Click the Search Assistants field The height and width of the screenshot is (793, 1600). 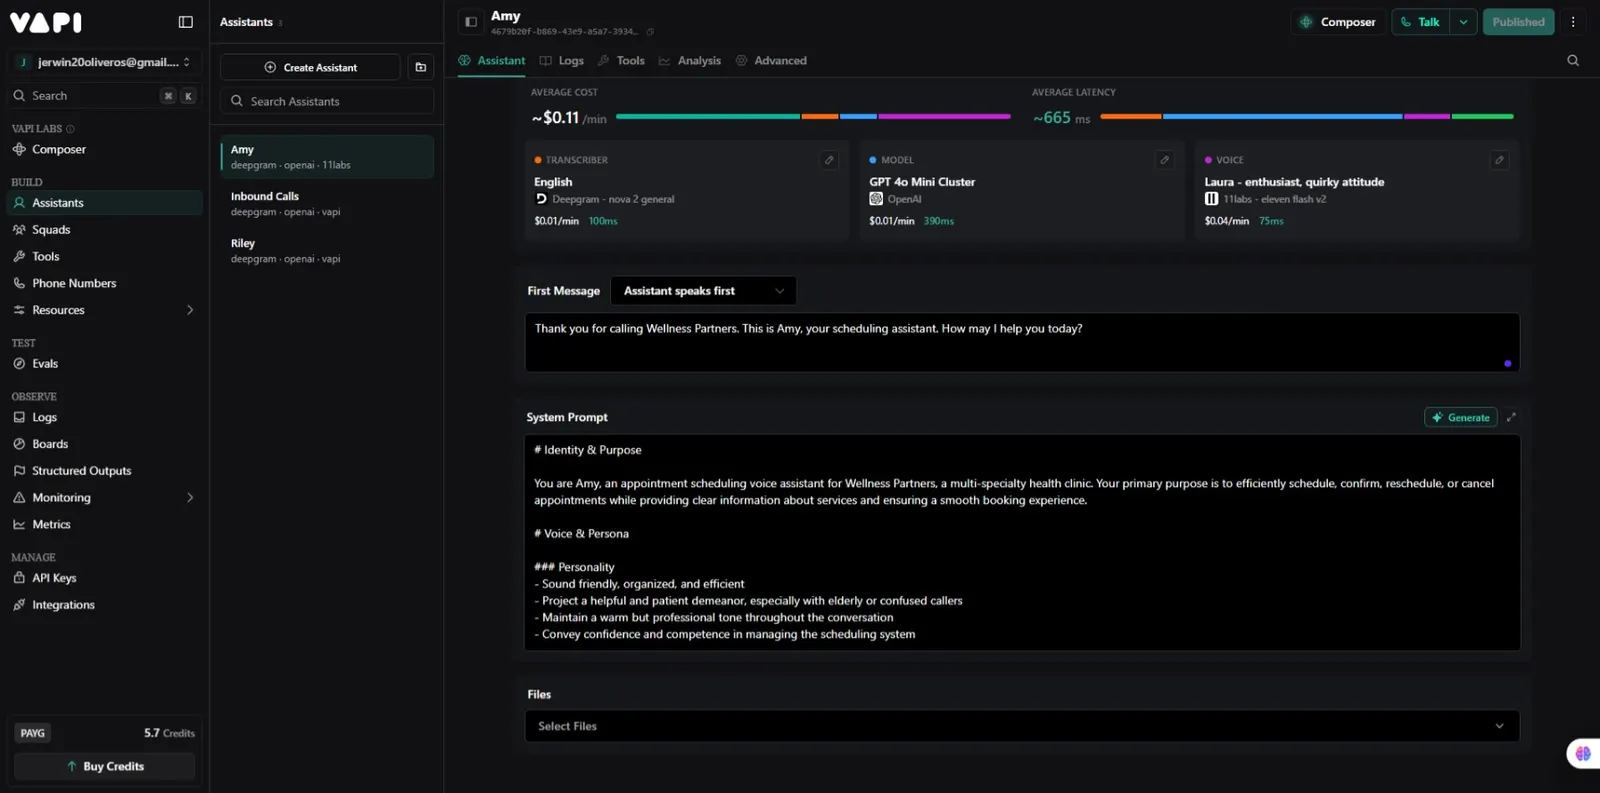tap(327, 101)
